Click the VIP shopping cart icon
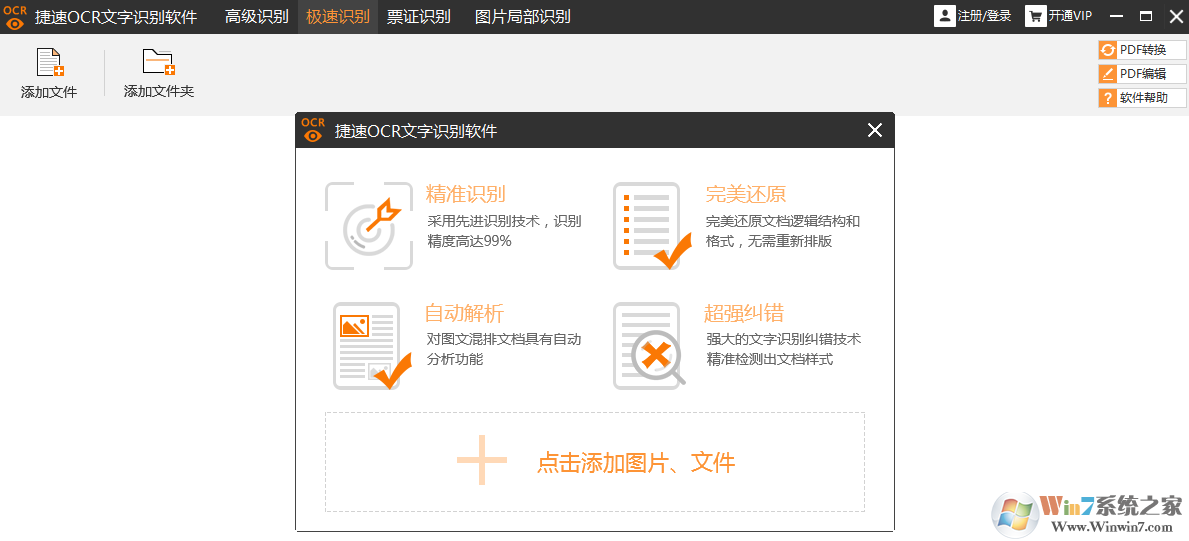This screenshot has width=1189, height=541. [1035, 16]
